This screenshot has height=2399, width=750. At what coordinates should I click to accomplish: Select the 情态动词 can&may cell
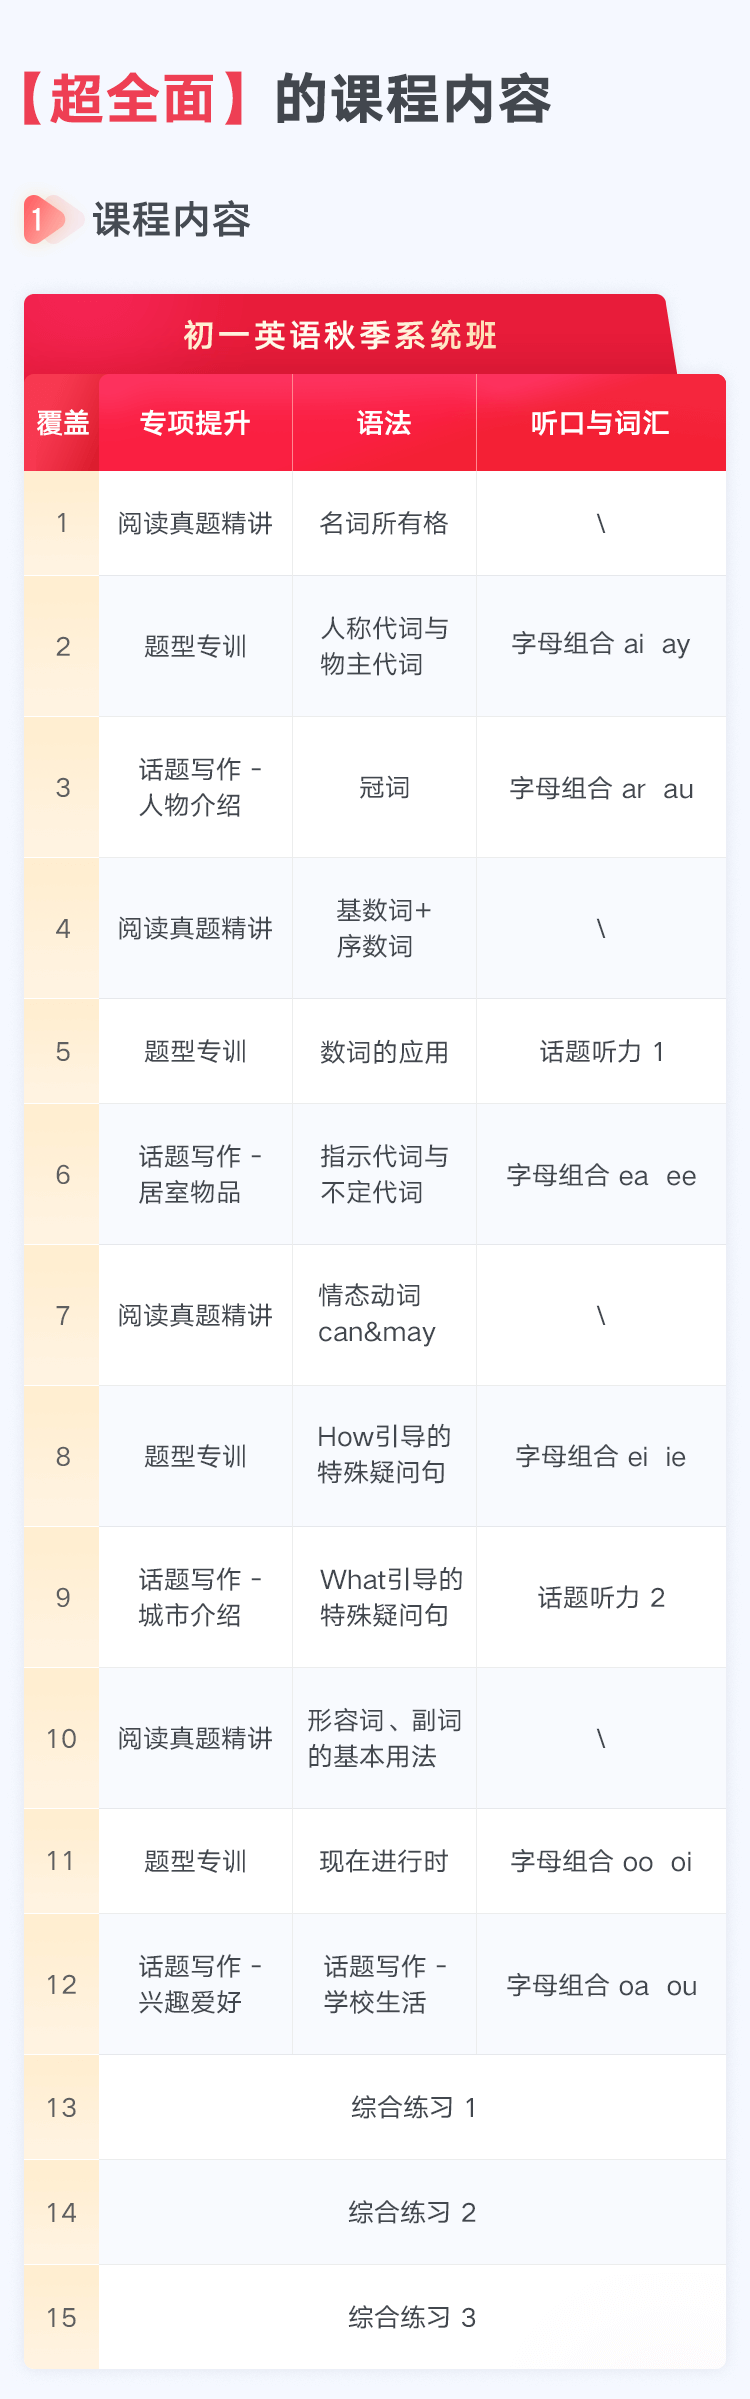[384, 1314]
